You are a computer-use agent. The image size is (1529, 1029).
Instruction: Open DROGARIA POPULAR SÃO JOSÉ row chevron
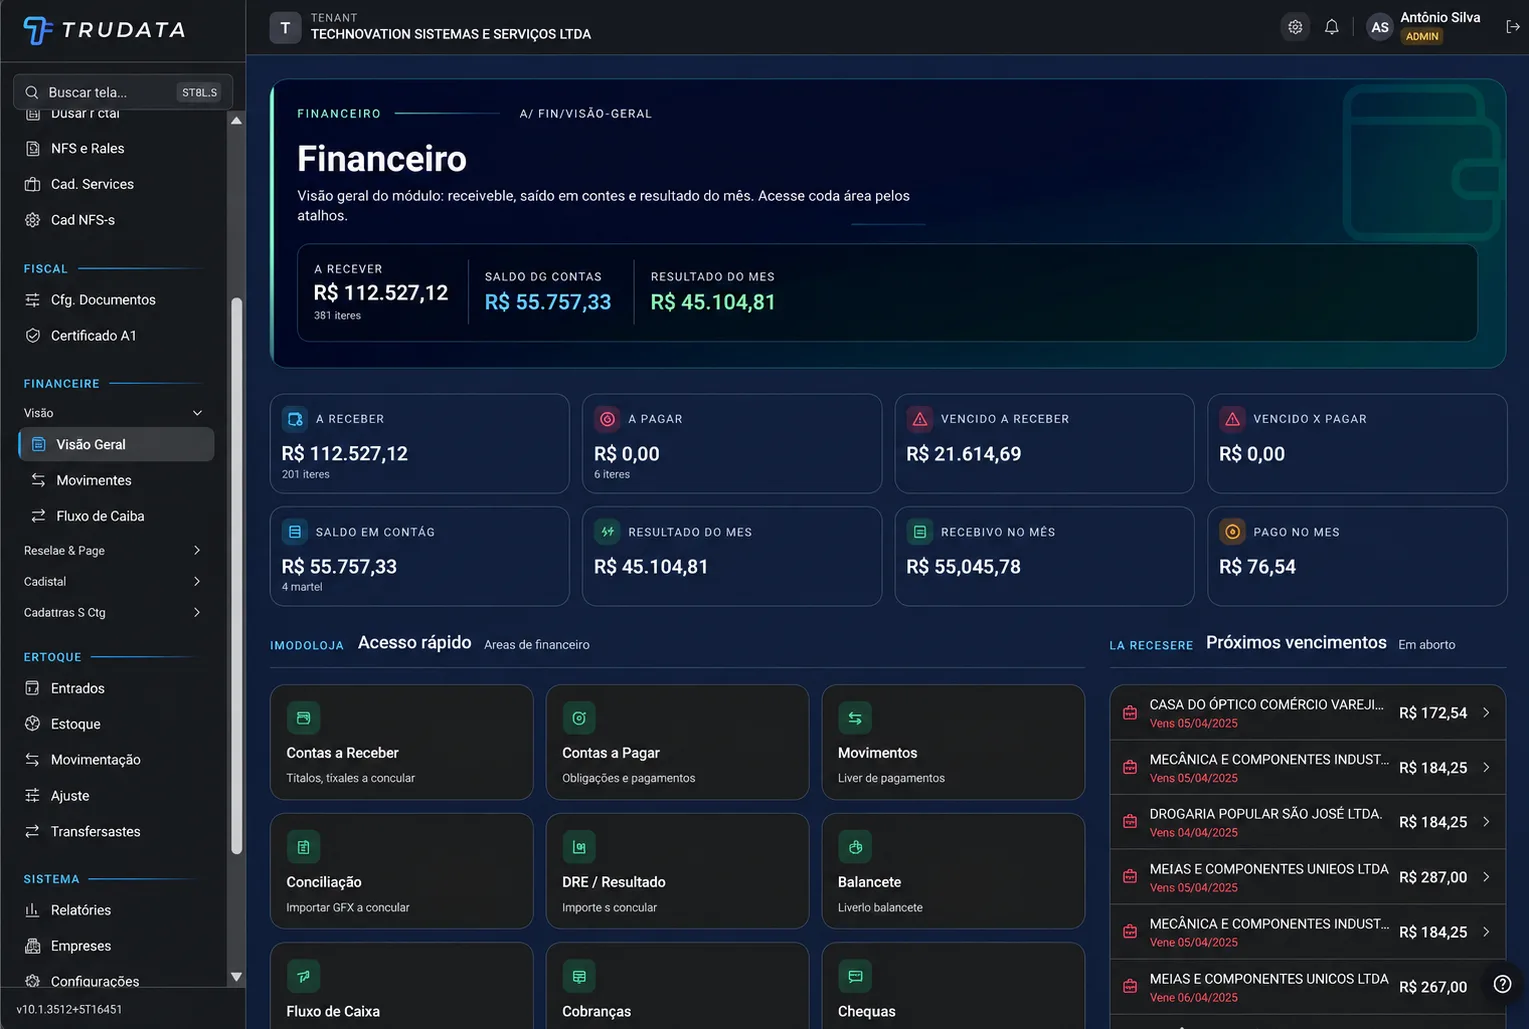(1486, 822)
